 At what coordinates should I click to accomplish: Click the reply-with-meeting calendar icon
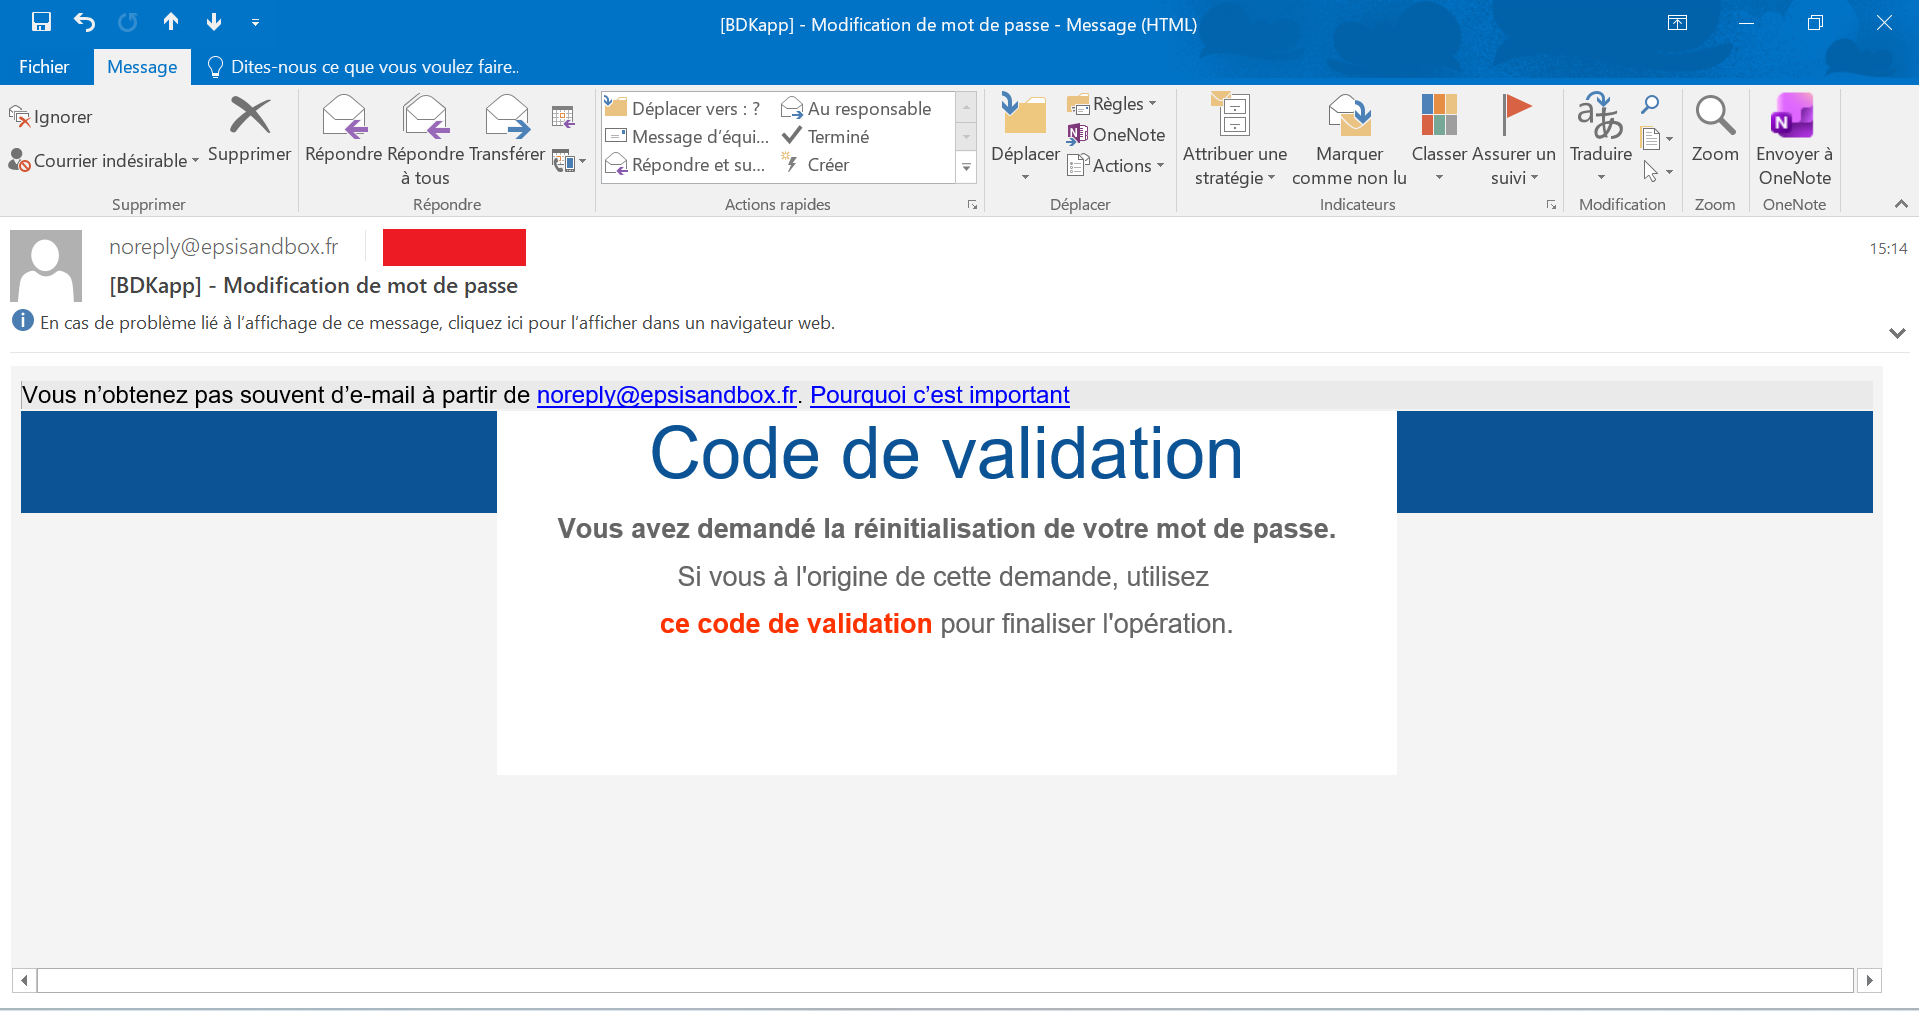[x=563, y=117]
